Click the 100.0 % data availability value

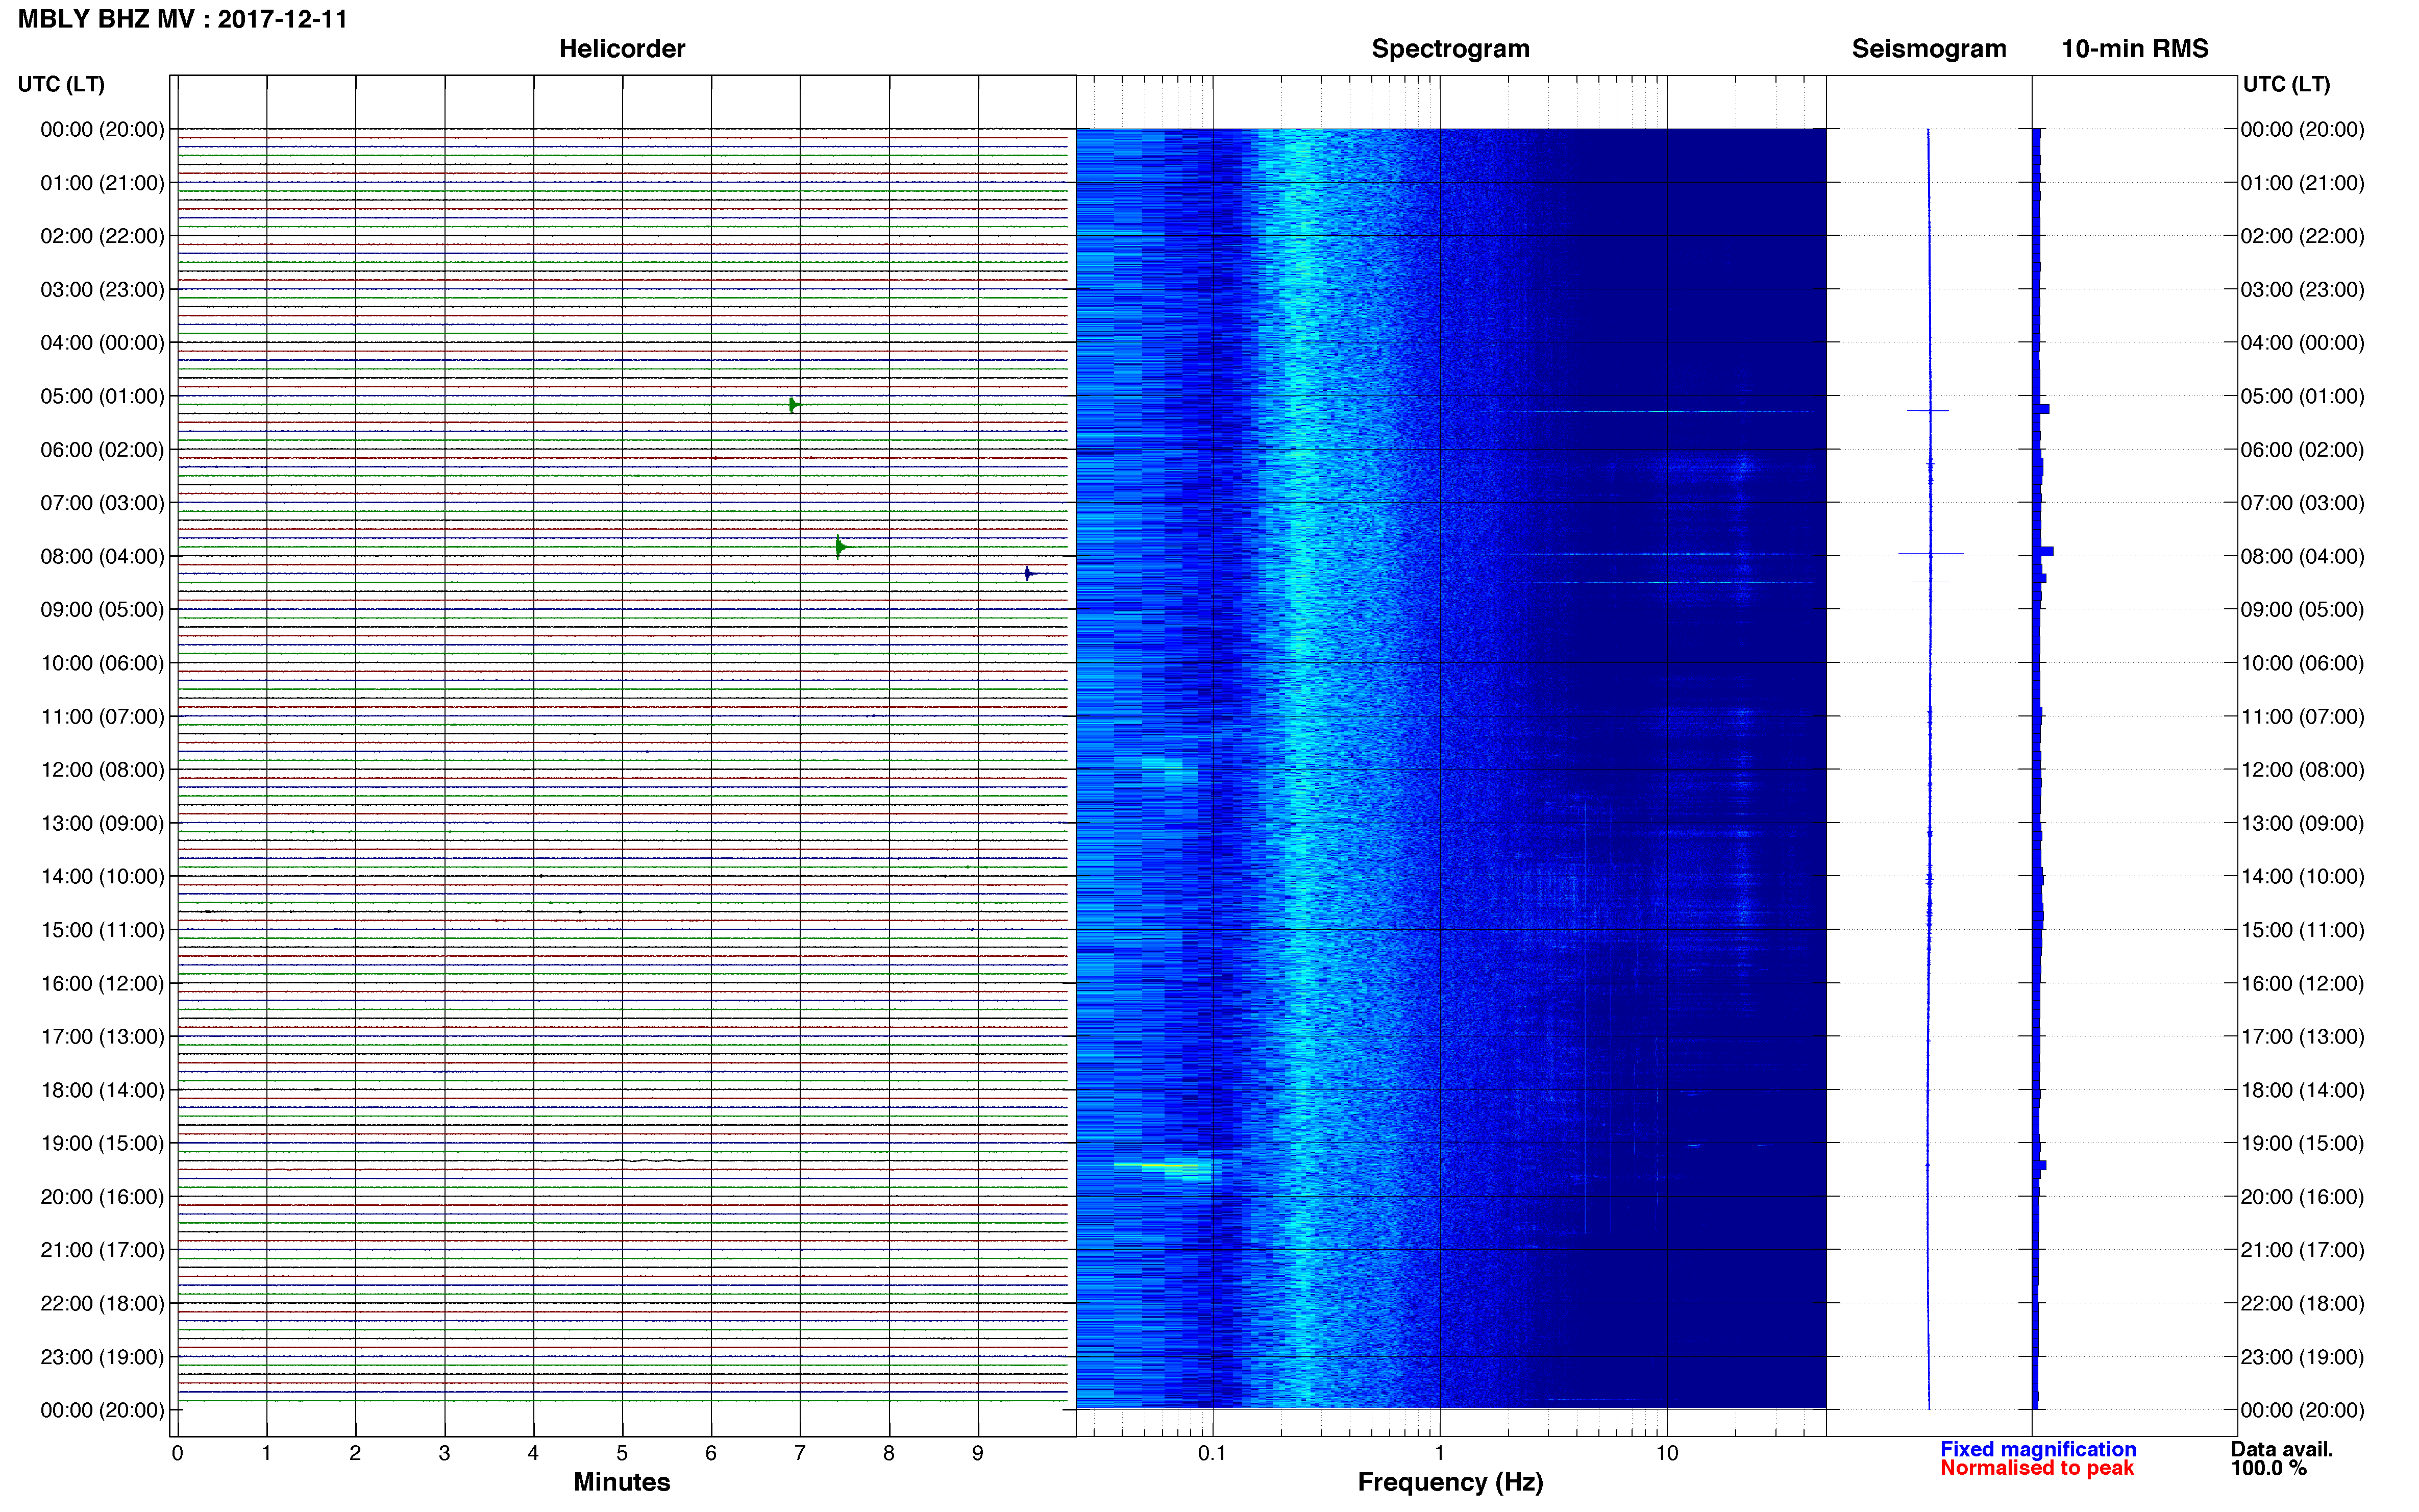[2269, 1468]
